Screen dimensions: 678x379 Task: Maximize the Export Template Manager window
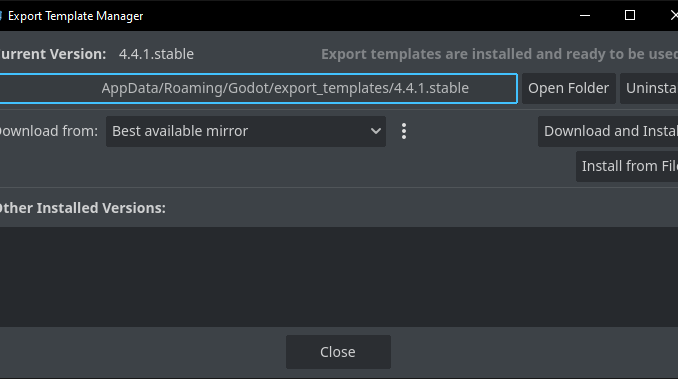pos(630,16)
